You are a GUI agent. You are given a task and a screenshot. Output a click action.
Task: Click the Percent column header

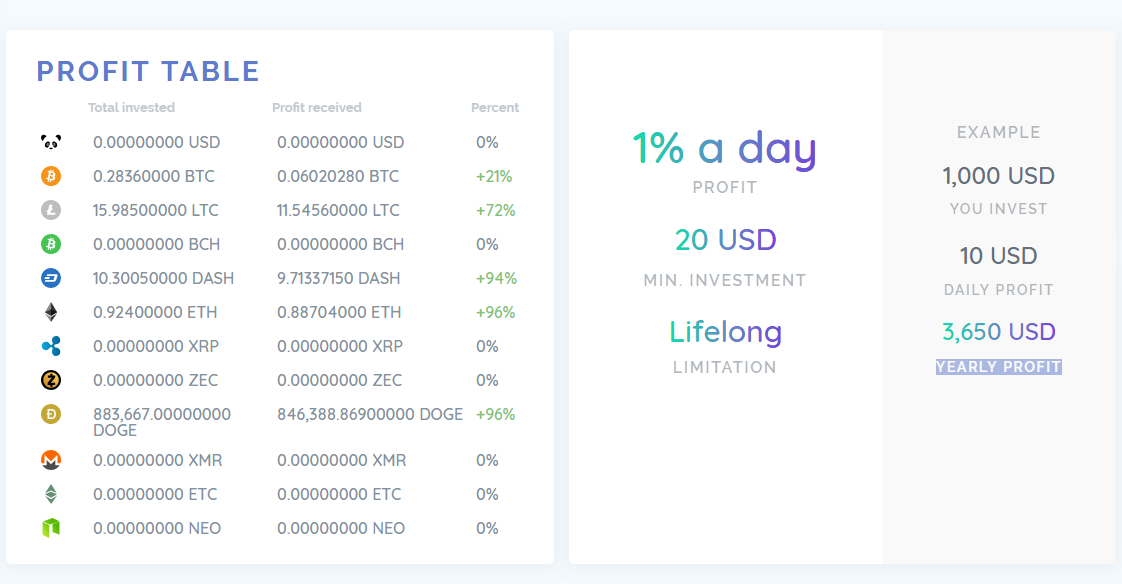495,108
